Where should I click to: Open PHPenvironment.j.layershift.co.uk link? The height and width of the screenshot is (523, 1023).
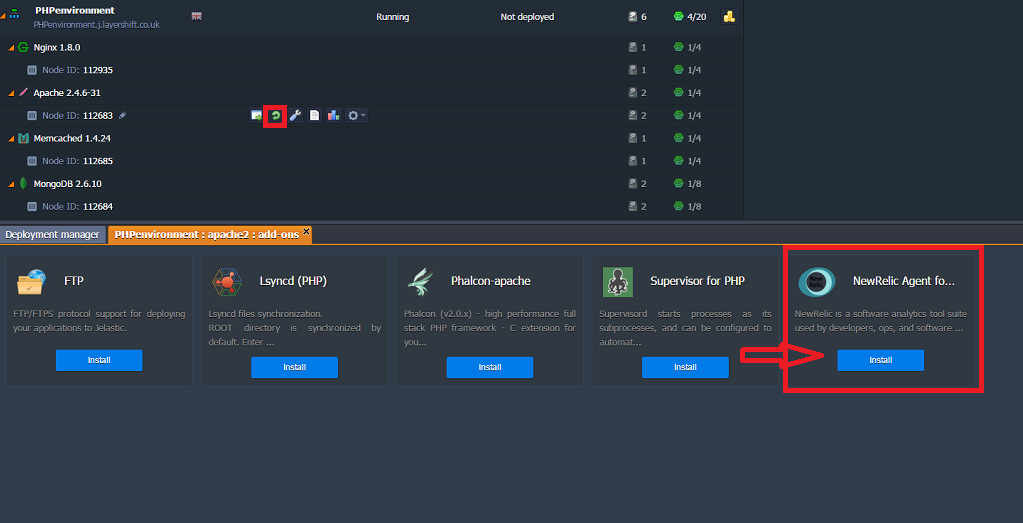[x=97, y=25]
